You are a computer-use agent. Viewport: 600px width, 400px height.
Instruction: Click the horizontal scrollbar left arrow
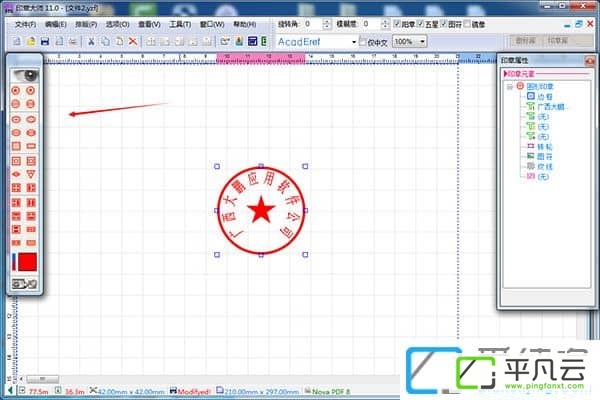[21, 379]
